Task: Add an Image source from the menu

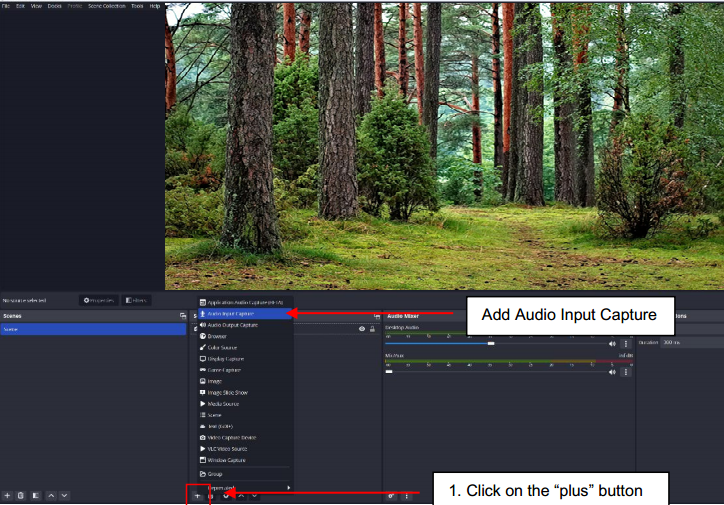Action: tap(245, 381)
